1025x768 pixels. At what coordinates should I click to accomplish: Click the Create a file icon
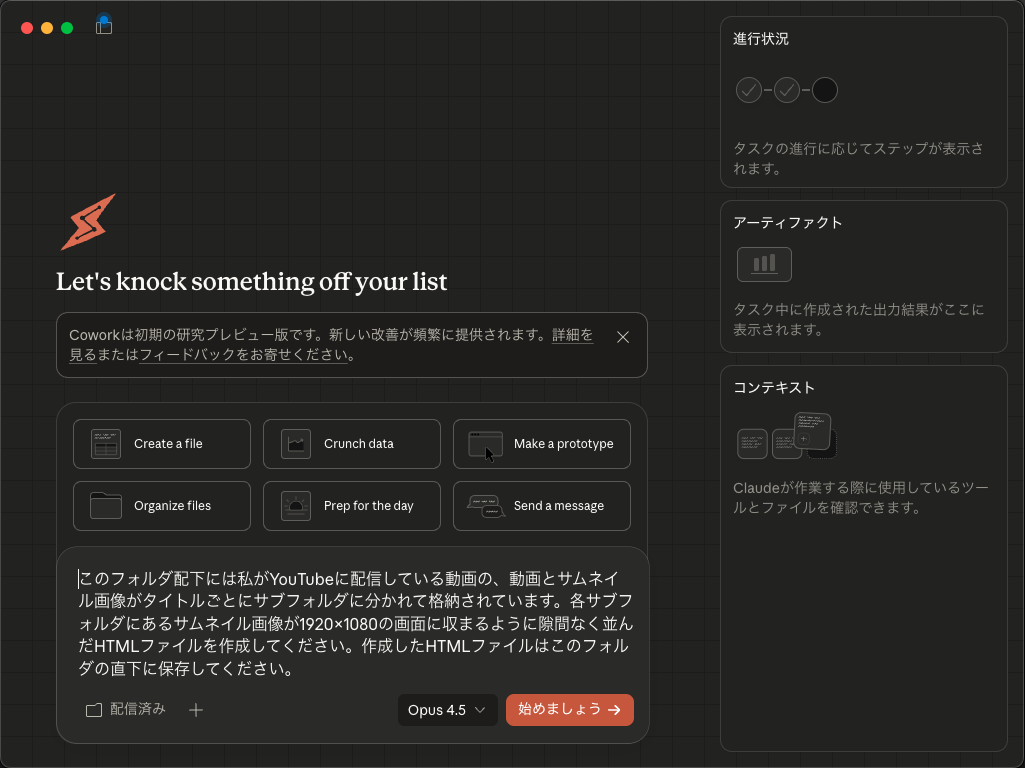coord(106,444)
